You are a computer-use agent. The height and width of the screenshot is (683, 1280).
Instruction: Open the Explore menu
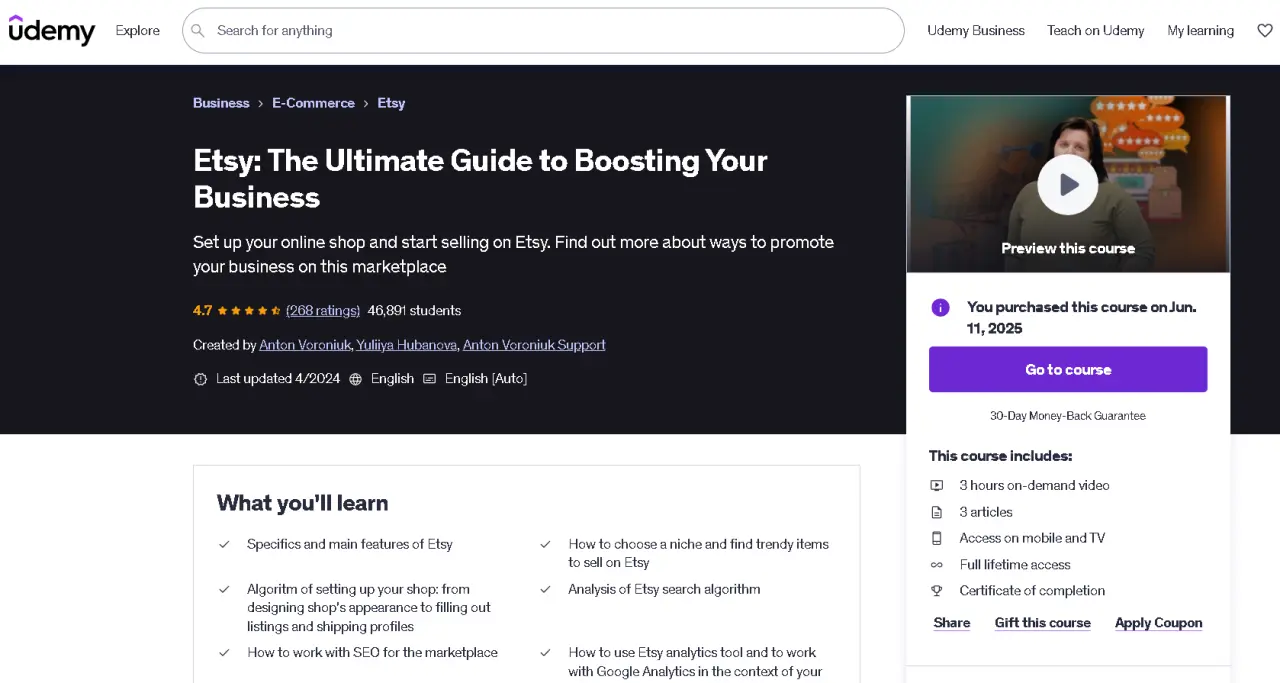click(x=138, y=31)
